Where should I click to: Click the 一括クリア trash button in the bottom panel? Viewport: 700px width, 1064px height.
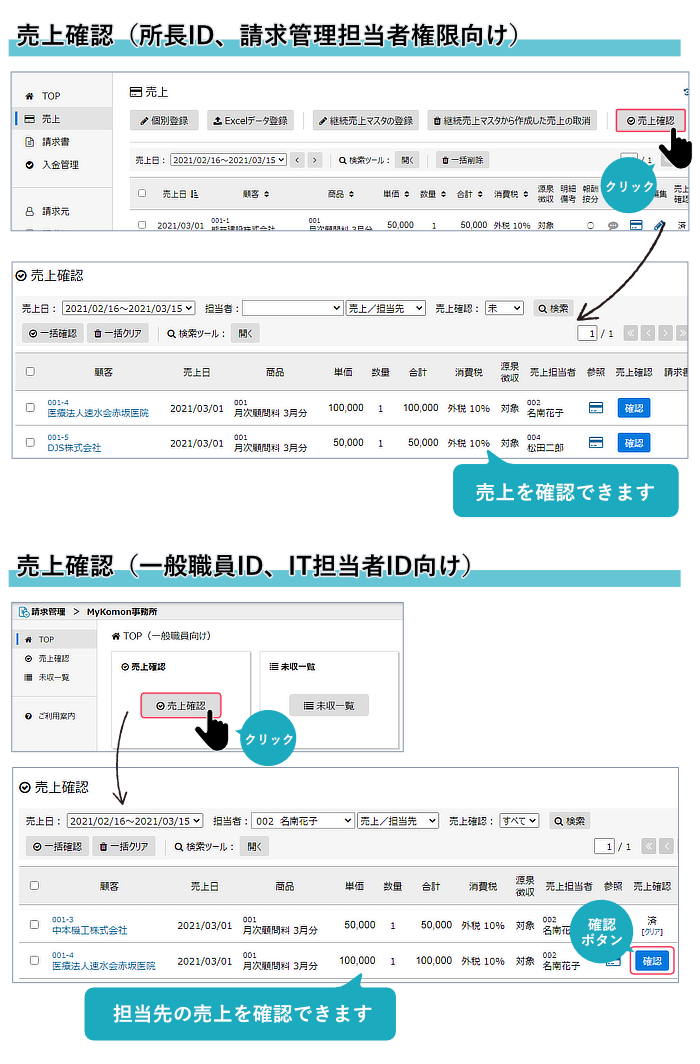pos(124,846)
